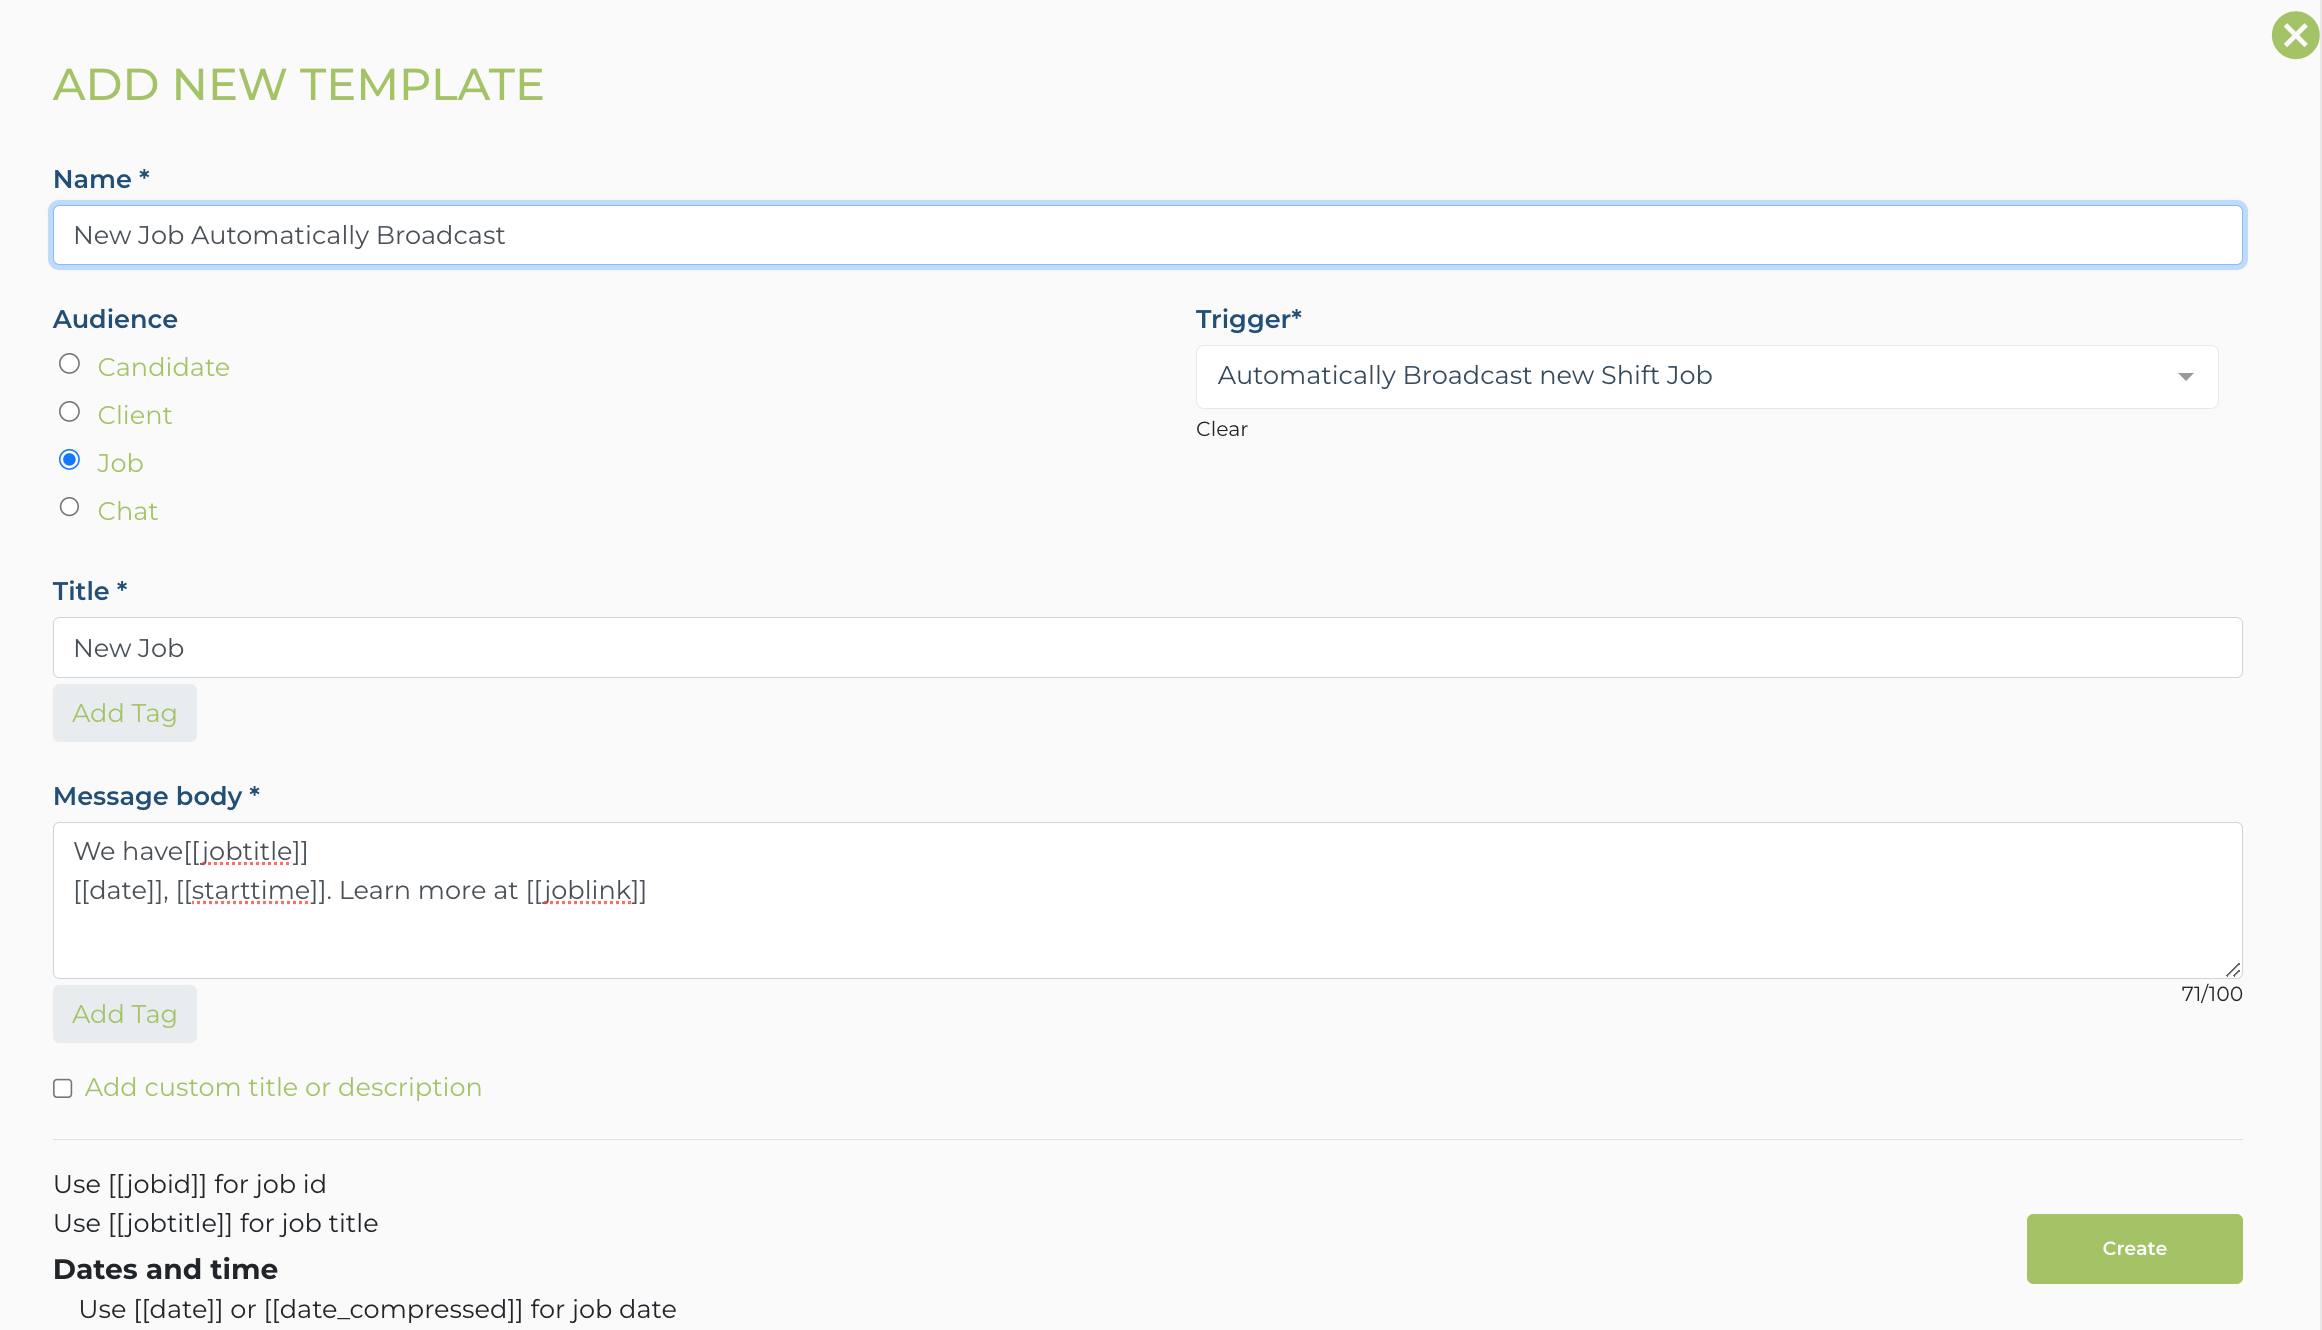Click the '[[date_compressed]] for job date' hint line
This screenshot has width=2322, height=1330.
378,1309
